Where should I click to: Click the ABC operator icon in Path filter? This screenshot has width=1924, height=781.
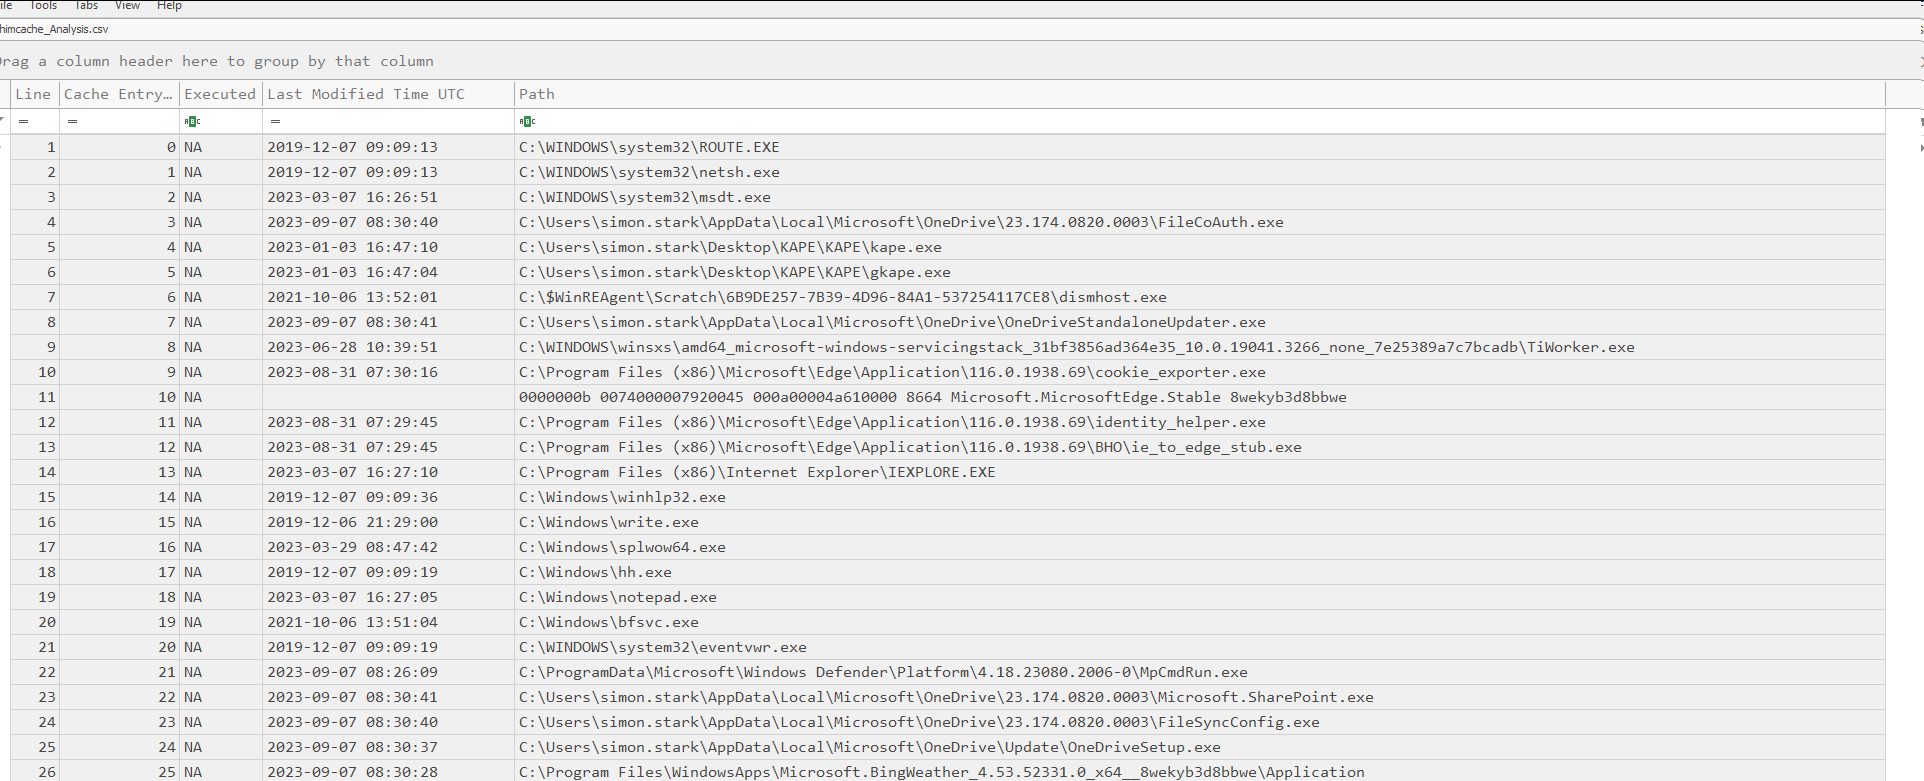tap(527, 121)
